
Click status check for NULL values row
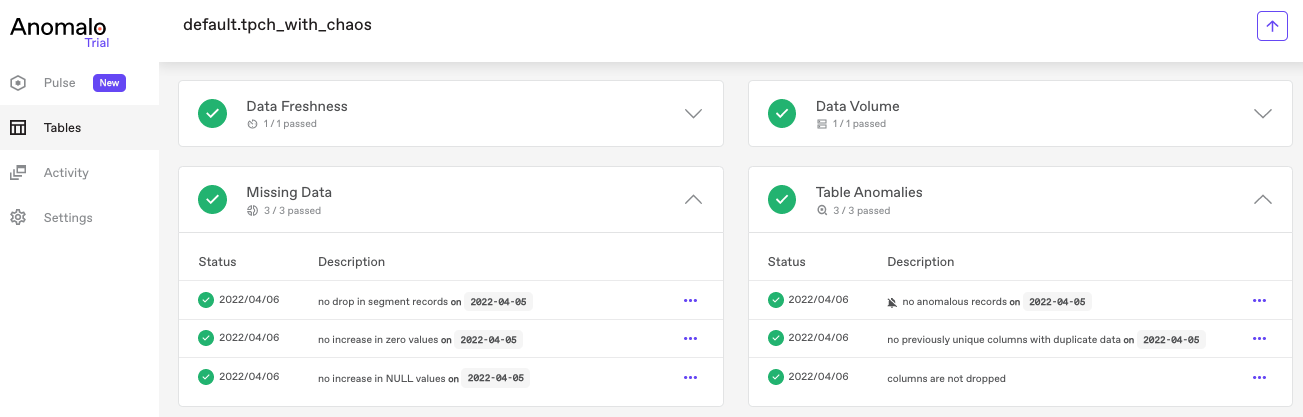pyautogui.click(x=206, y=377)
